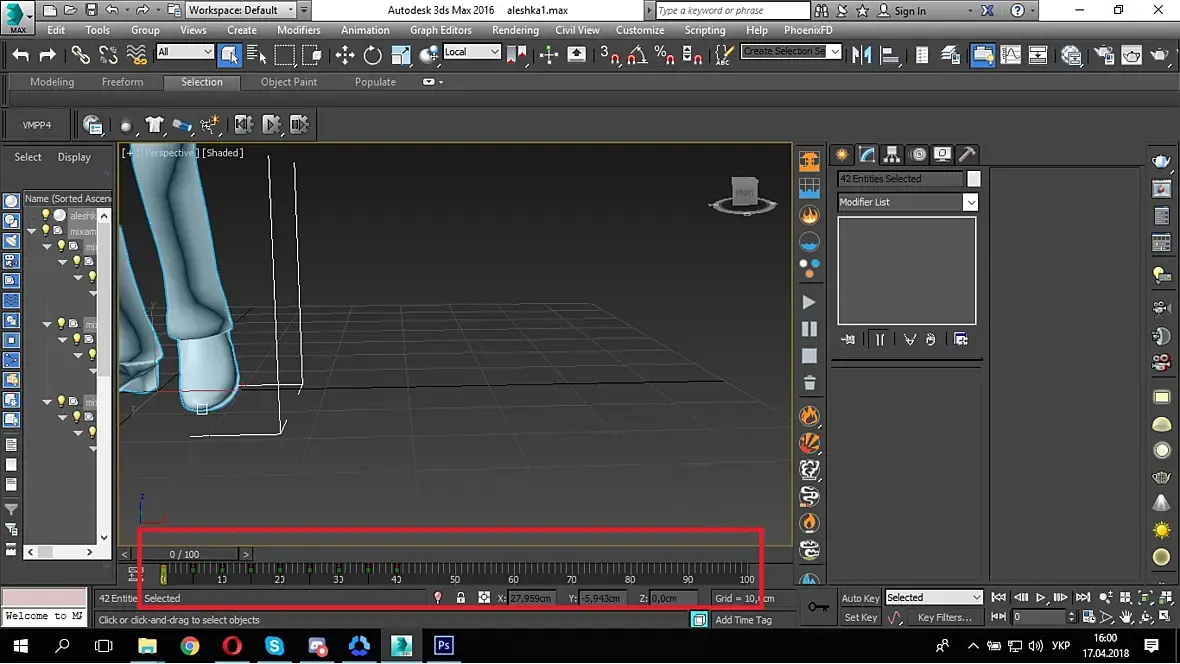Select the Move tool in main toolbar
The width and height of the screenshot is (1180, 664).
(x=345, y=55)
